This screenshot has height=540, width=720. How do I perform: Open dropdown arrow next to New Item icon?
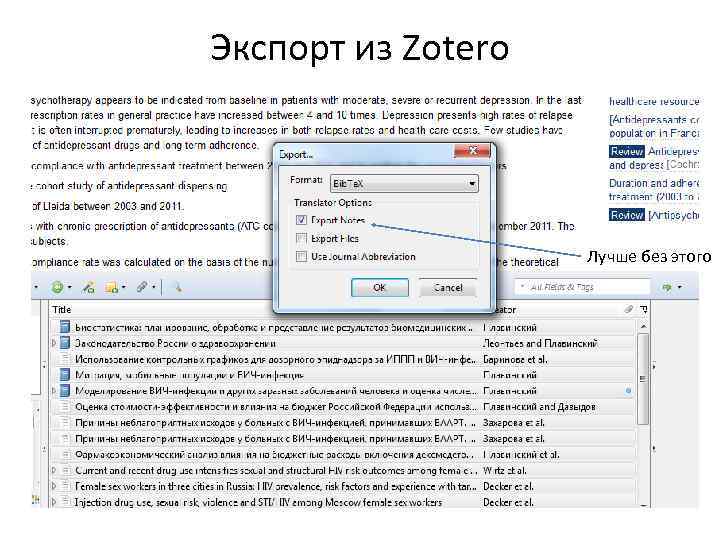[x=70, y=288]
